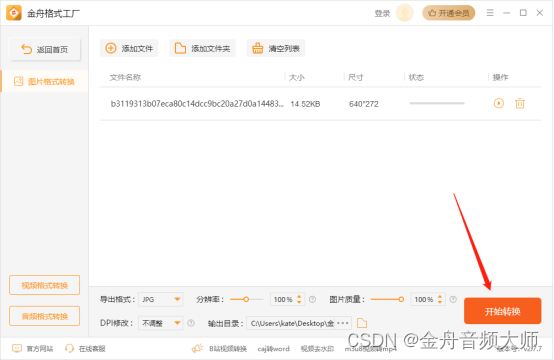The width and height of the screenshot is (554, 360).
Task: Click the 金舟格式工厂 app logo icon
Action: (x=14, y=13)
